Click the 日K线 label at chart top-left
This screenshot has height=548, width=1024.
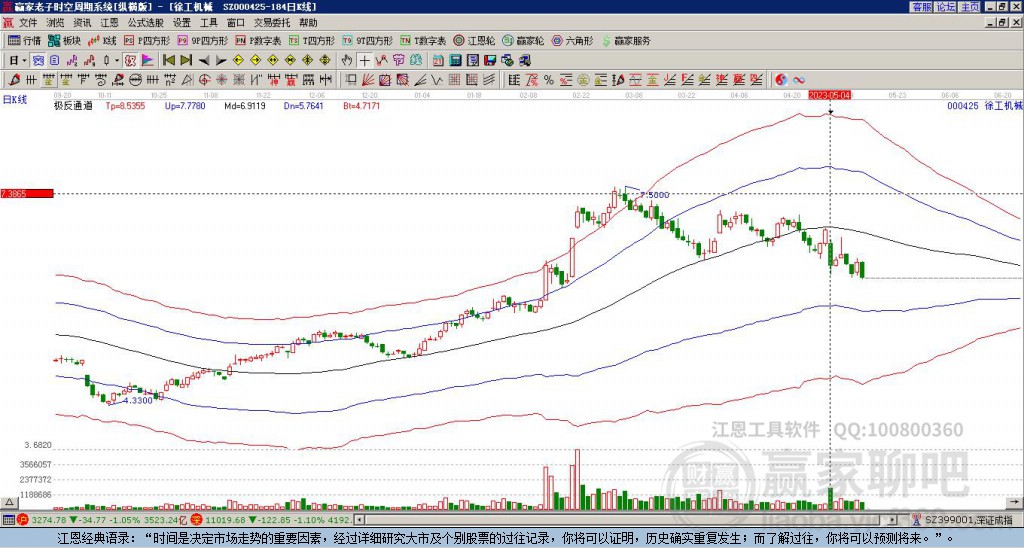click(x=14, y=100)
